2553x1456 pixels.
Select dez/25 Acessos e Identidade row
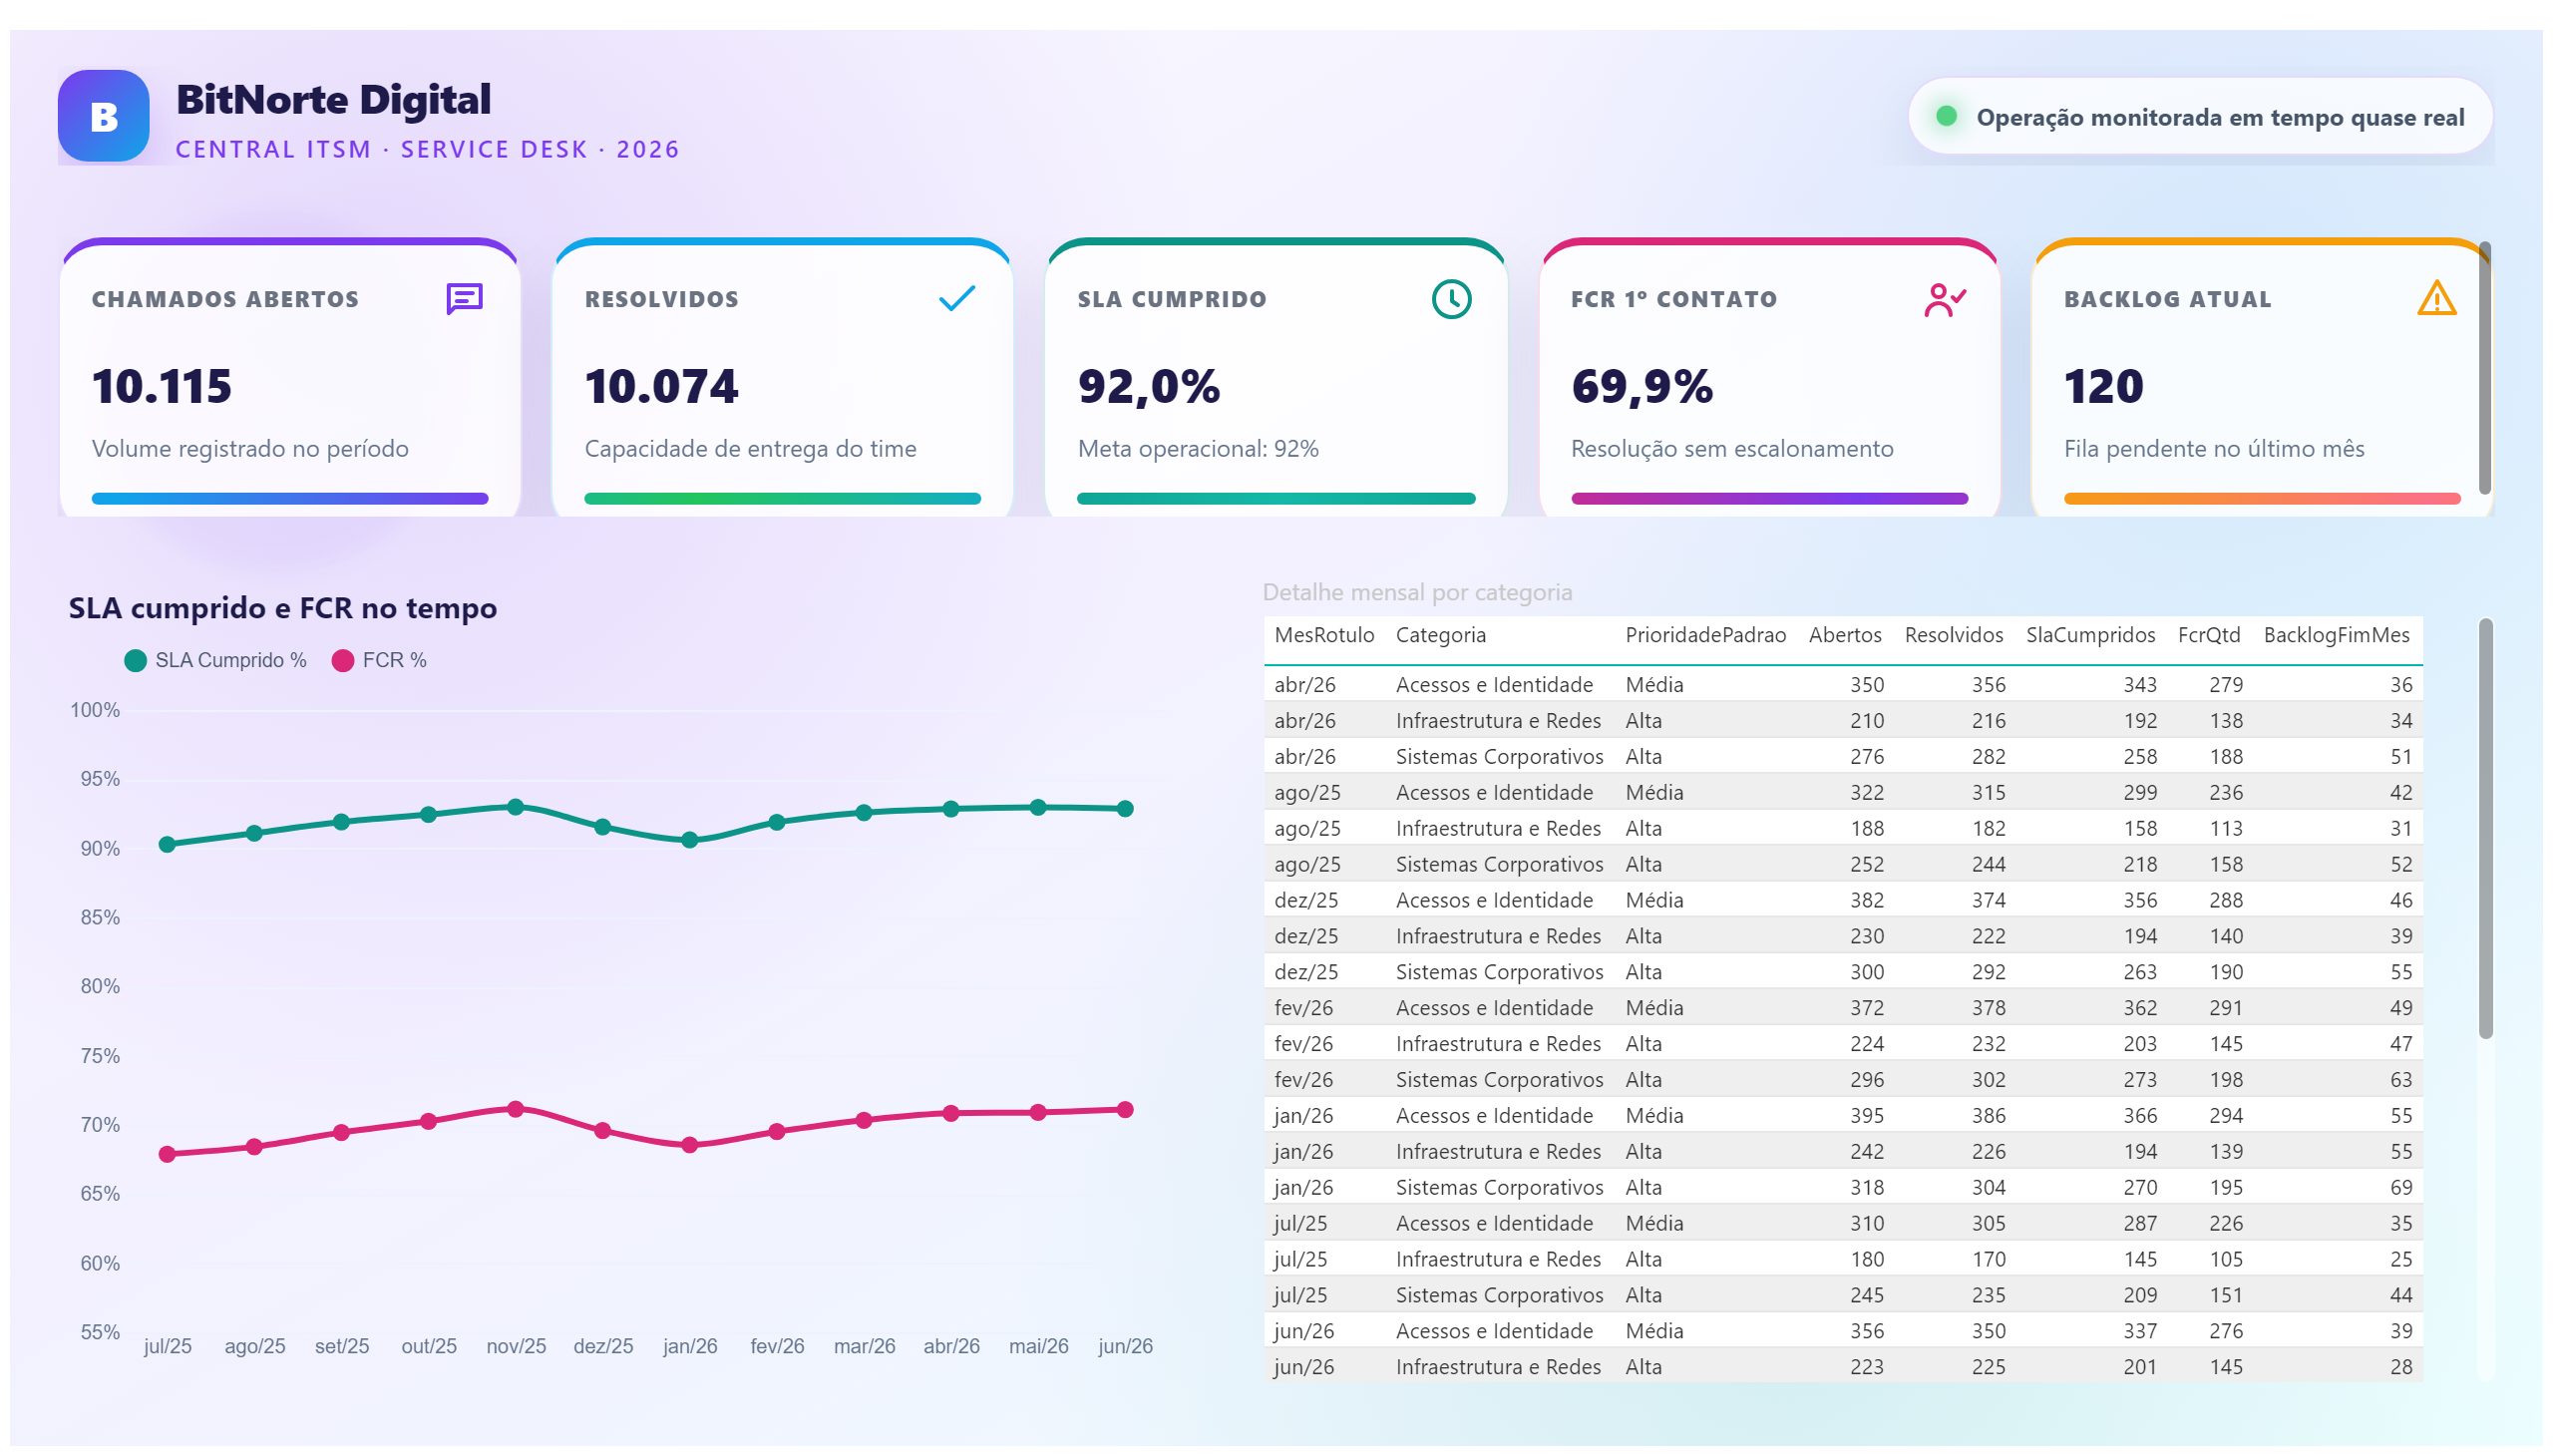tap(1842, 900)
